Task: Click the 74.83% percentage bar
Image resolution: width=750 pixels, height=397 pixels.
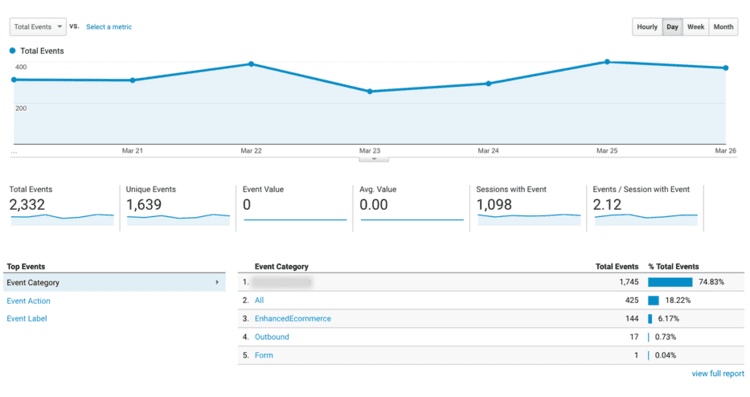Action: (x=670, y=282)
